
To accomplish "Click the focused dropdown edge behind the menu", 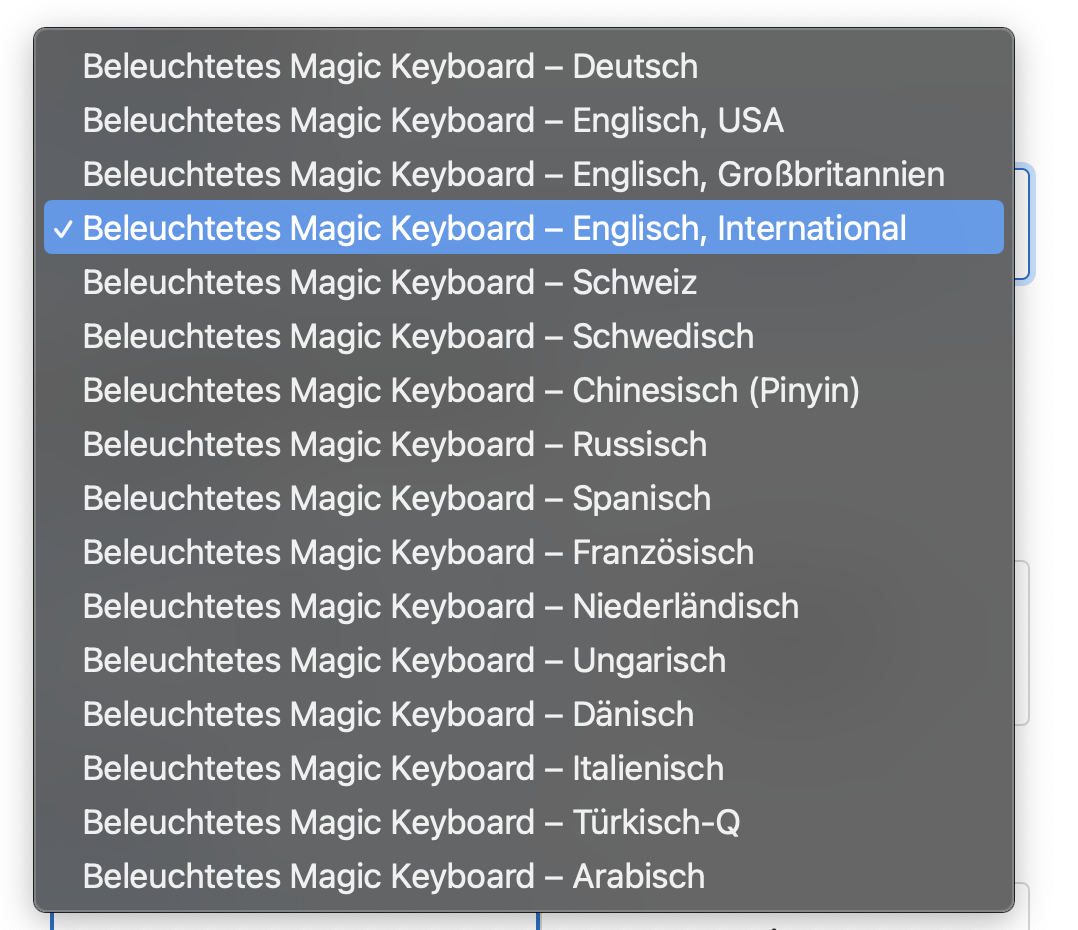I will point(1023,225).
